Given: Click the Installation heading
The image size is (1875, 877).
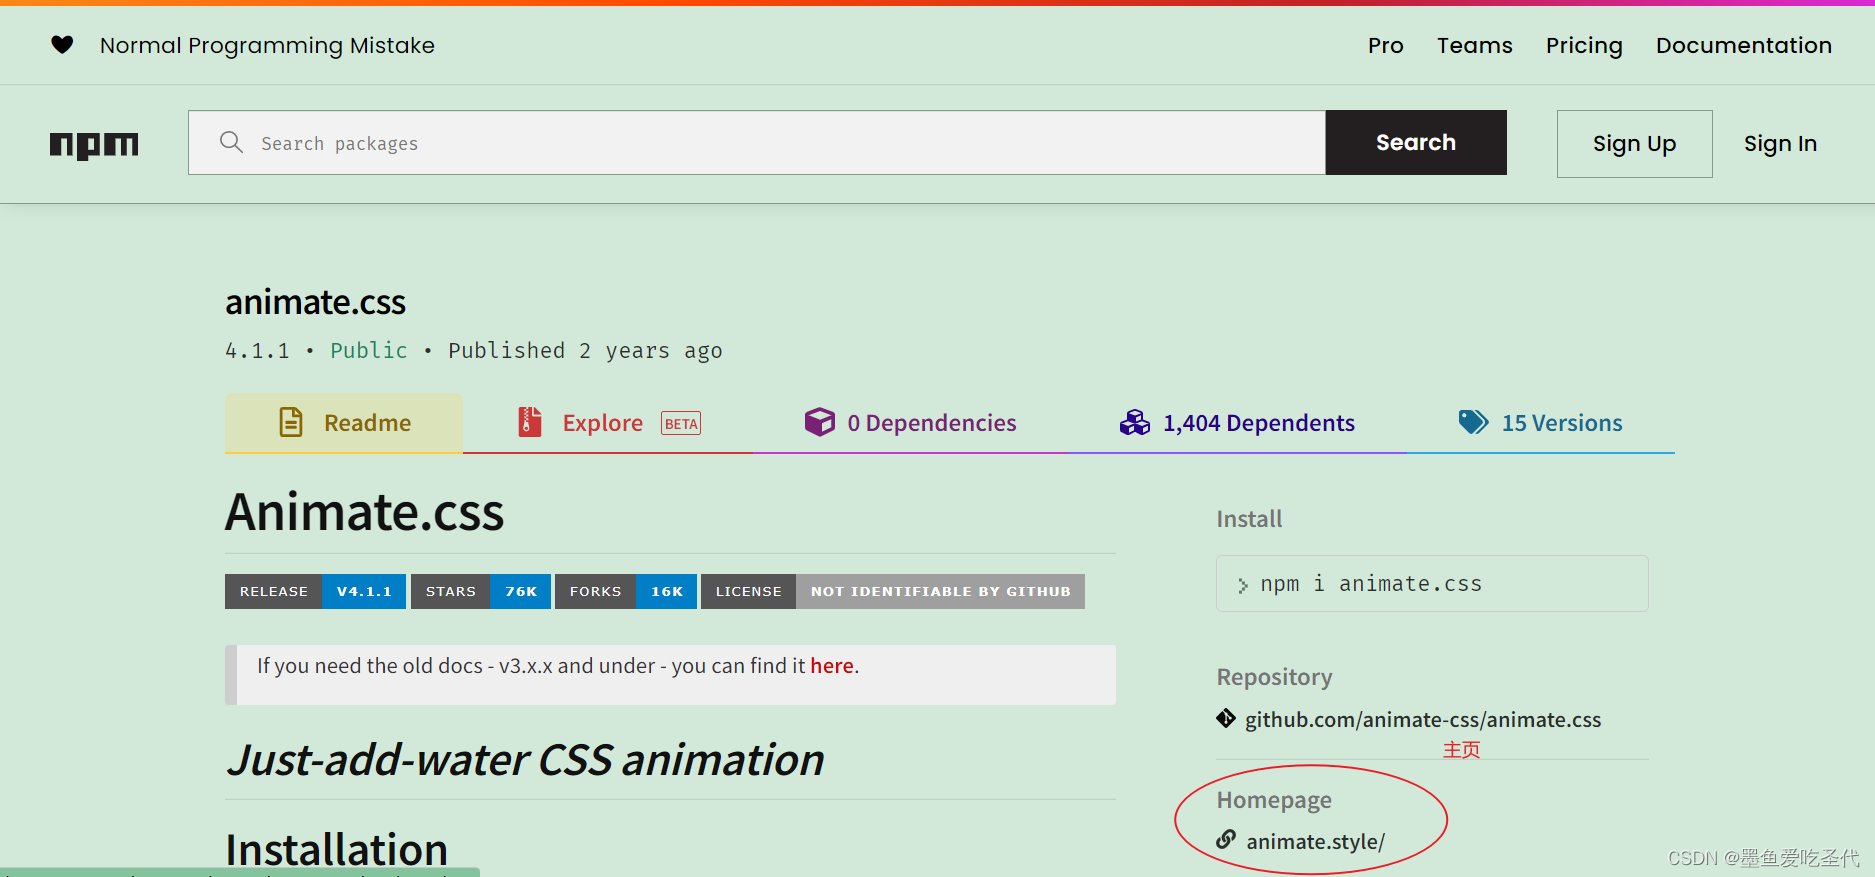Looking at the screenshot, I should click(336, 849).
